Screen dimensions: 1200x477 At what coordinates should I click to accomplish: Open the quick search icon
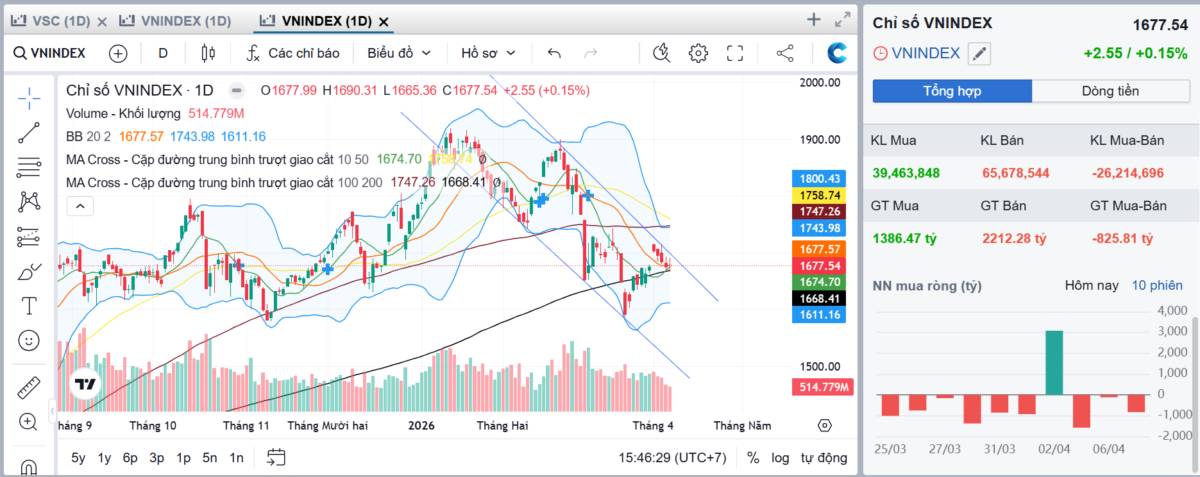[660, 53]
